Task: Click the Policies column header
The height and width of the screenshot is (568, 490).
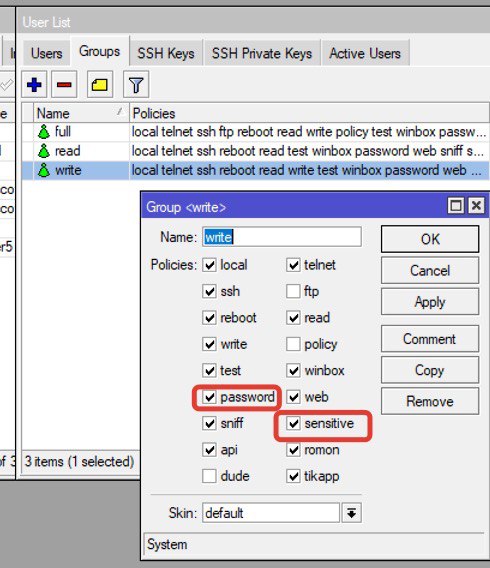Action: [310, 113]
